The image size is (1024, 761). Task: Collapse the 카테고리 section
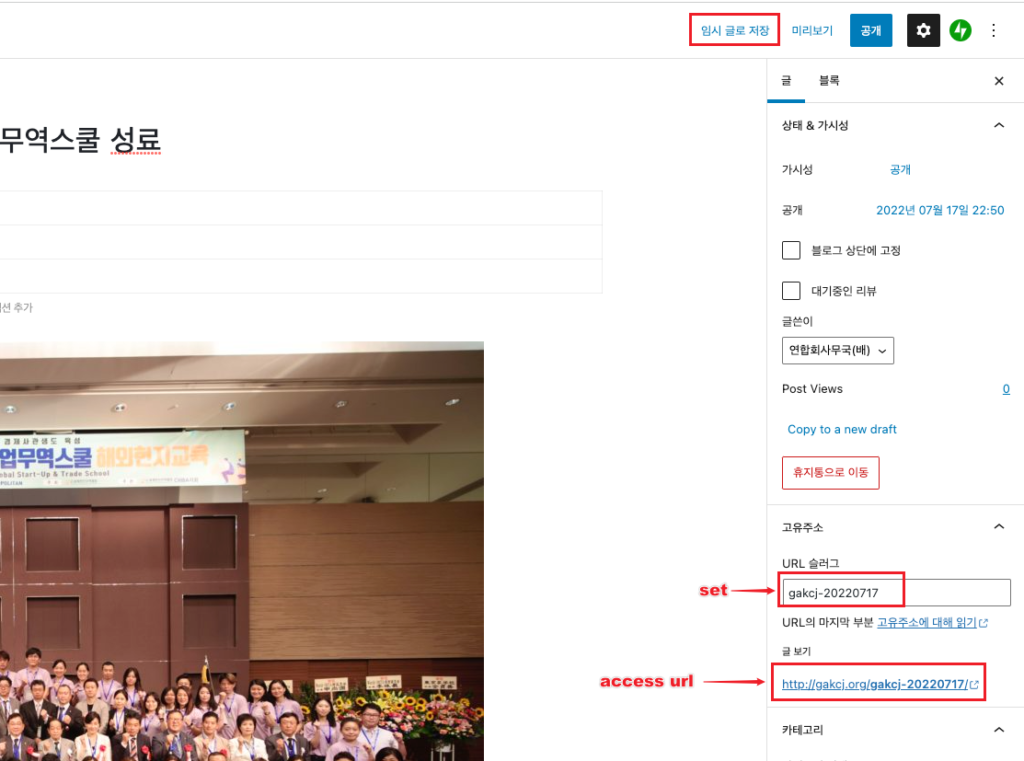tap(998, 730)
